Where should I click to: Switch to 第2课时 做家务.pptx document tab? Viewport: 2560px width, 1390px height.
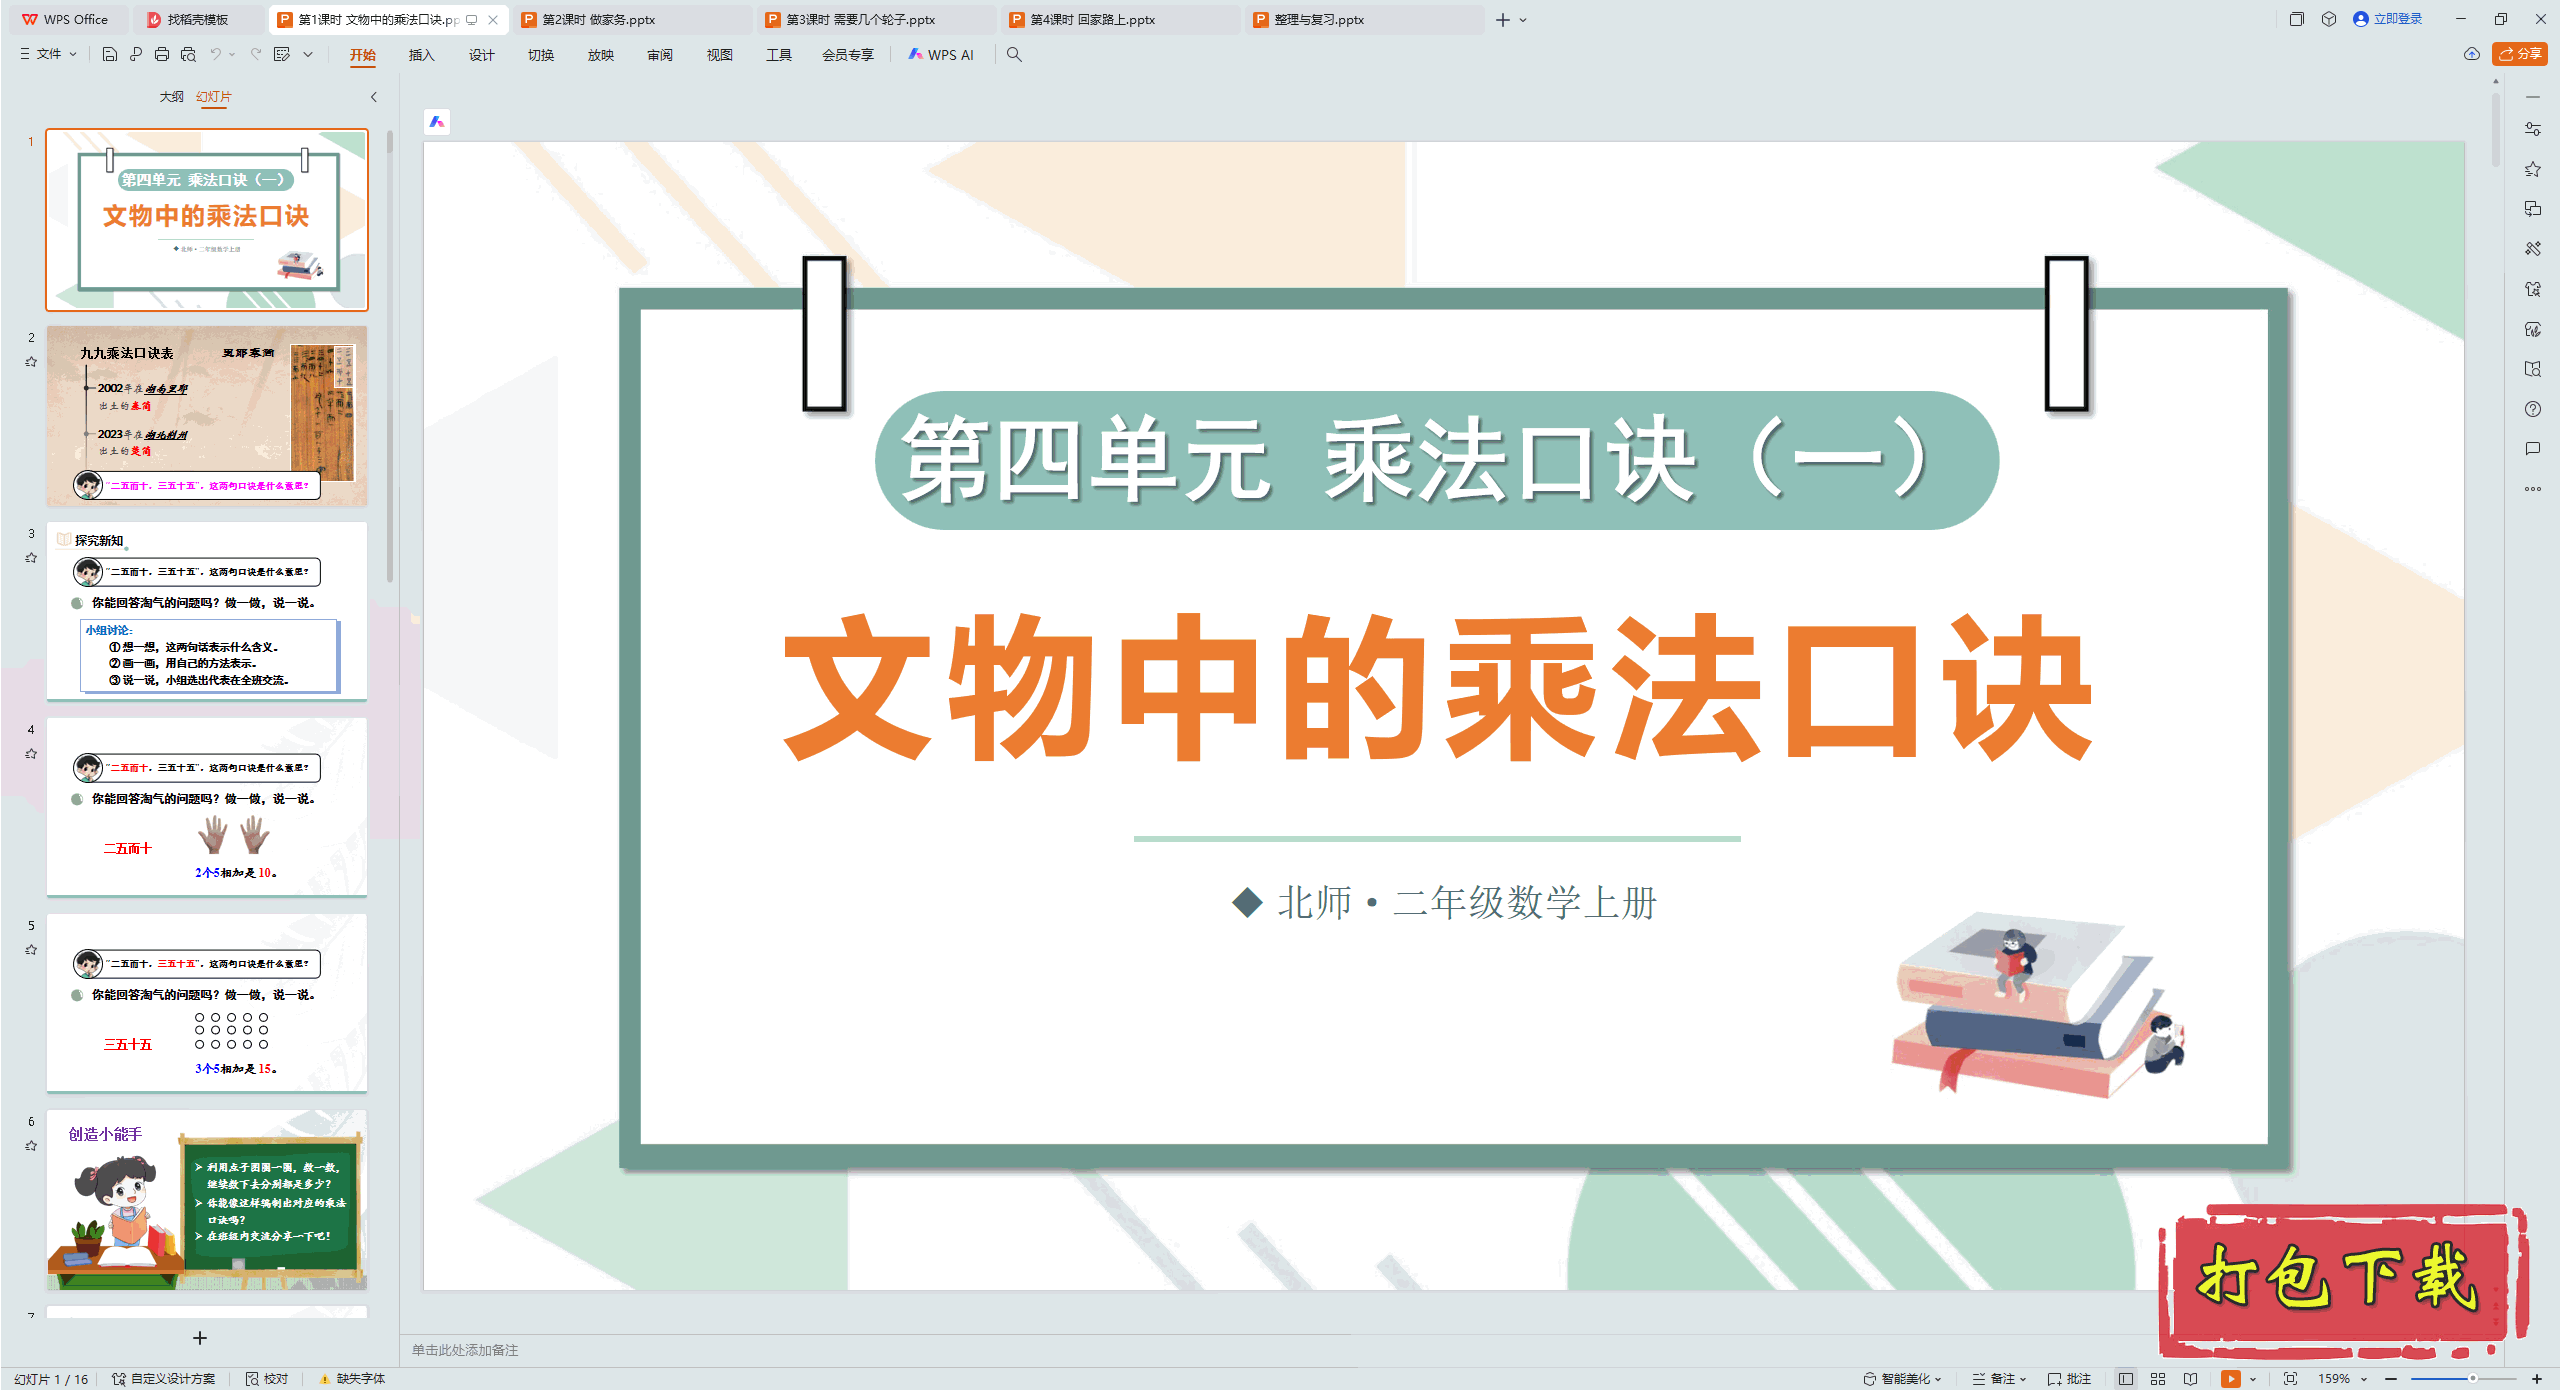(x=598, y=19)
